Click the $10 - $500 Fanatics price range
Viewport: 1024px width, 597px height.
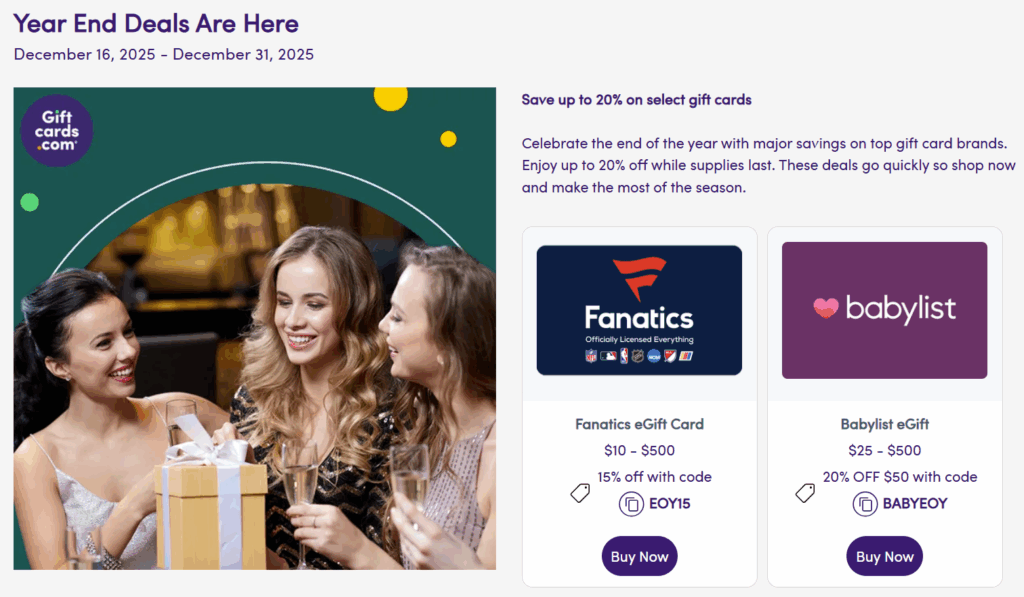click(x=639, y=451)
